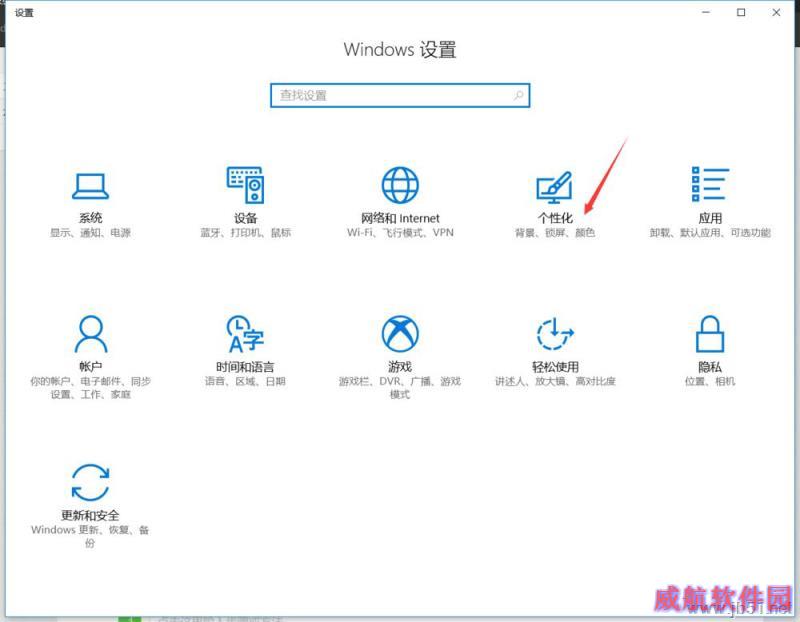Open the 系统 laptop icon
The height and width of the screenshot is (622, 800).
(90, 186)
